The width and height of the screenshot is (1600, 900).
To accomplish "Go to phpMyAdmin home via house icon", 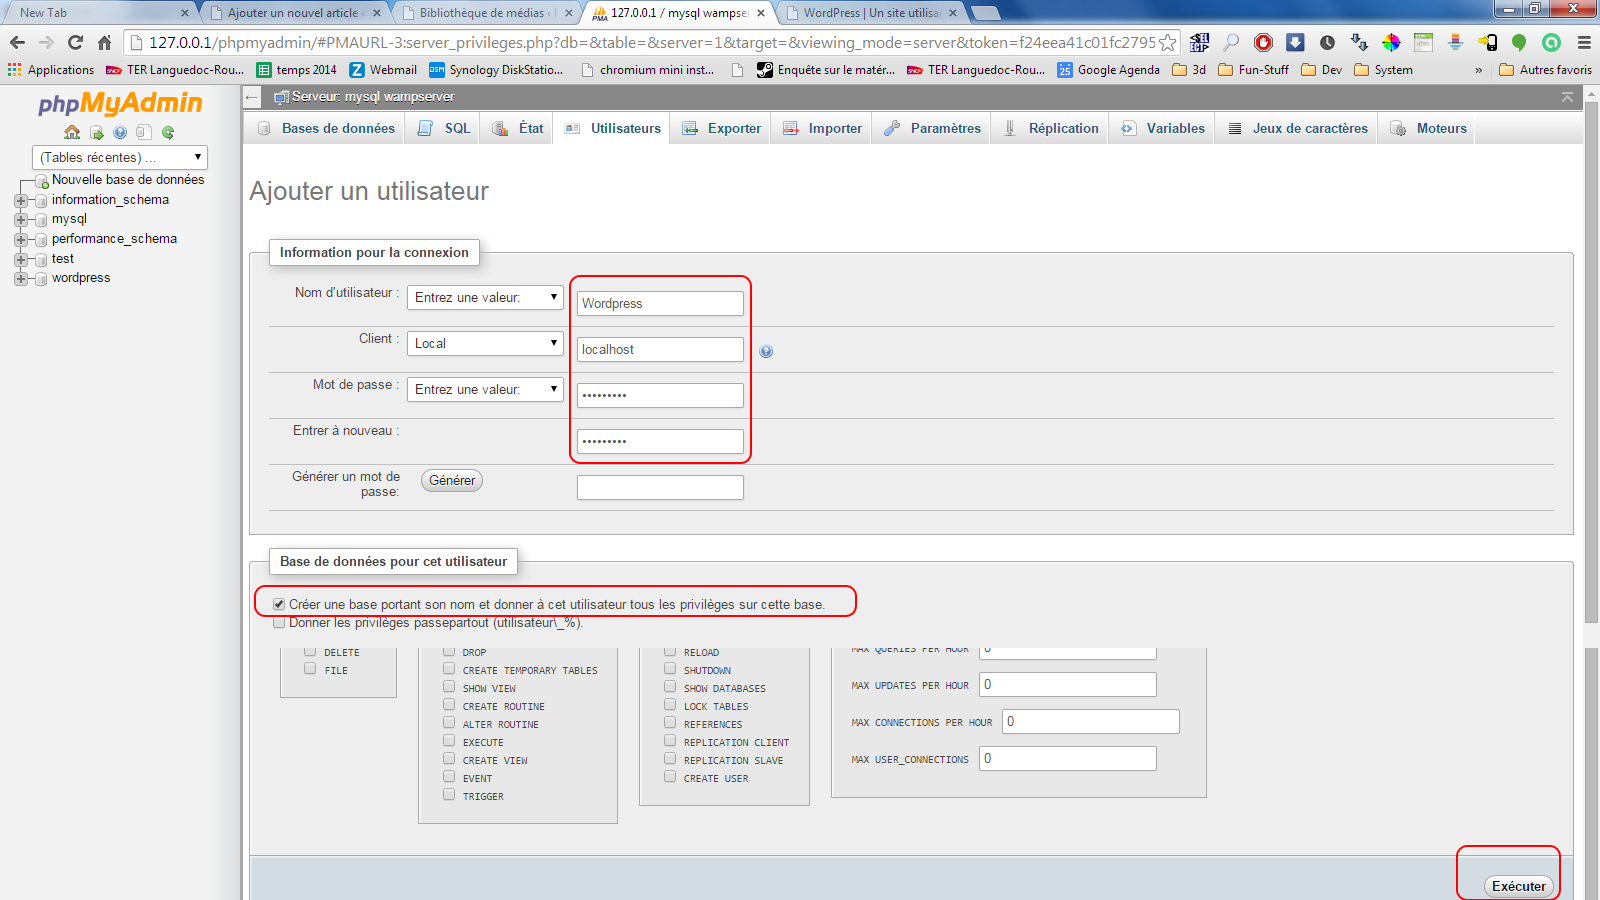I will click(72, 132).
